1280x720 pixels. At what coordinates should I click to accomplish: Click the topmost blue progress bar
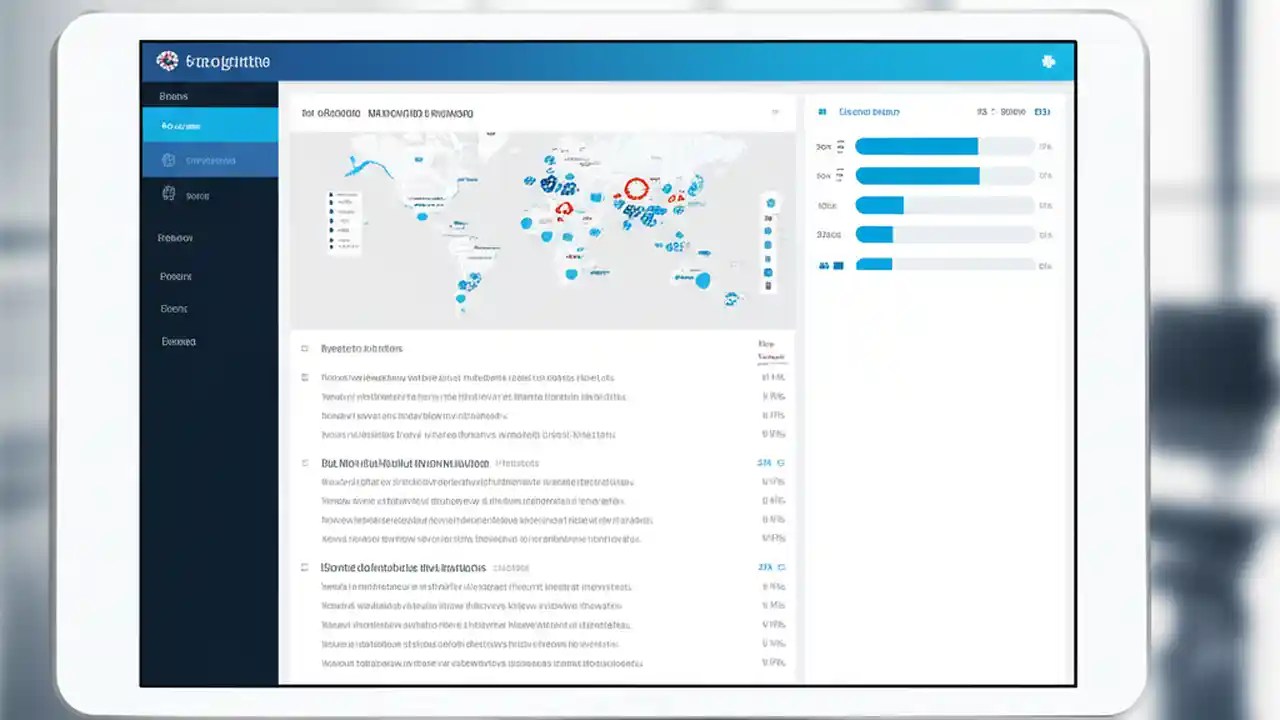tap(915, 146)
